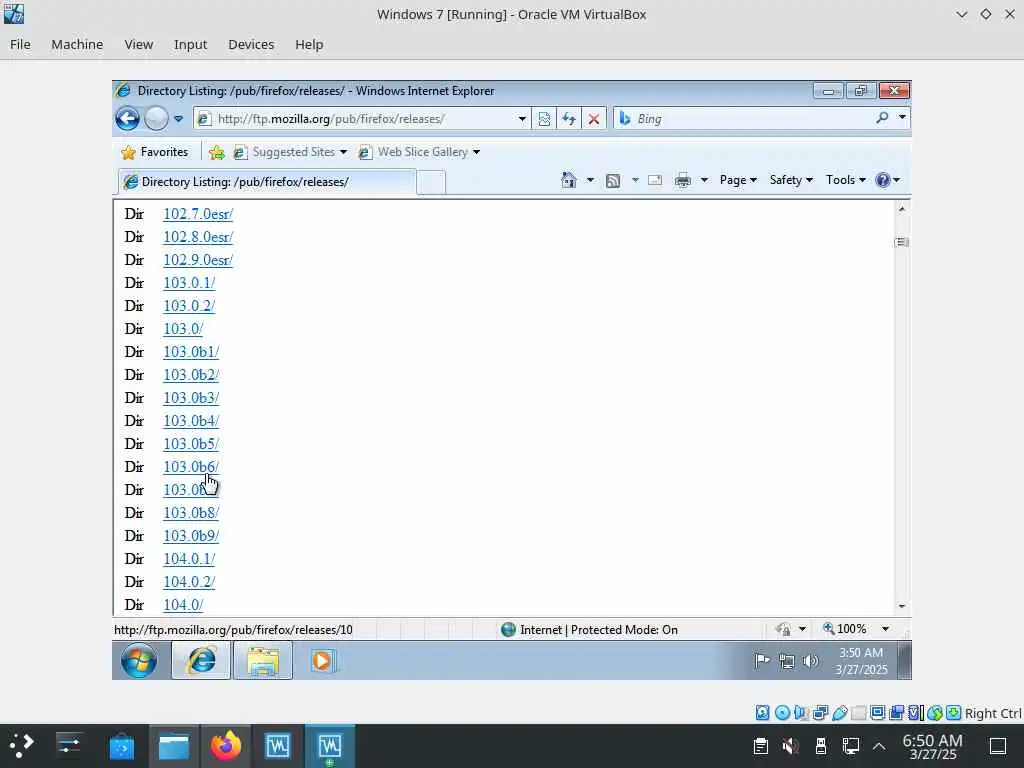Viewport: 1024px width, 768px height.
Task: Click the Action Center flag tray icon
Action: click(x=762, y=661)
